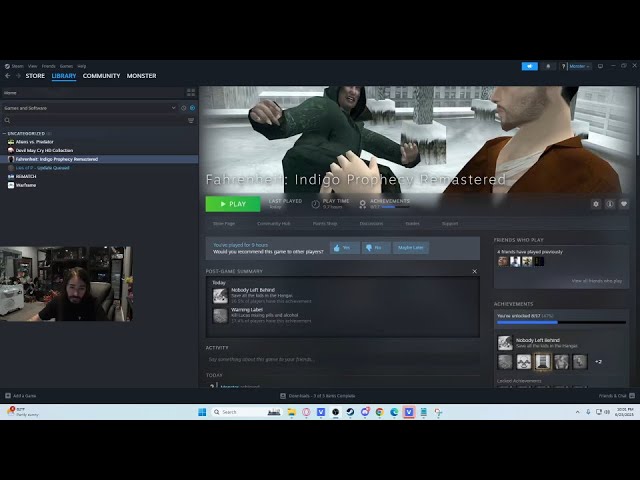Click View all friends who play link

click(x=596, y=281)
